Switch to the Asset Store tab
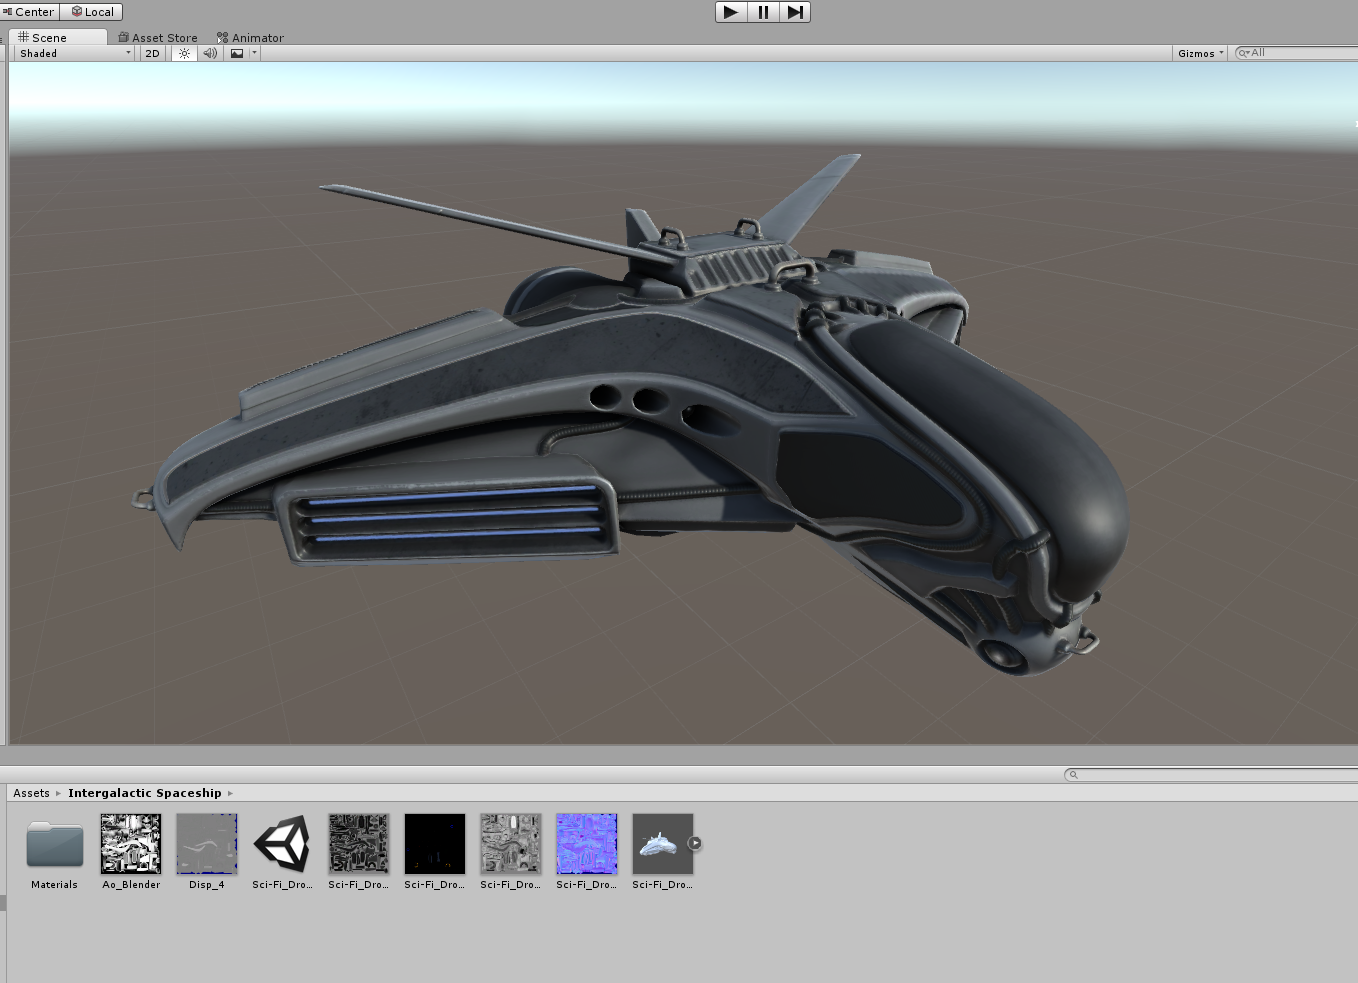Image resolution: width=1358 pixels, height=983 pixels. pyautogui.click(x=158, y=37)
